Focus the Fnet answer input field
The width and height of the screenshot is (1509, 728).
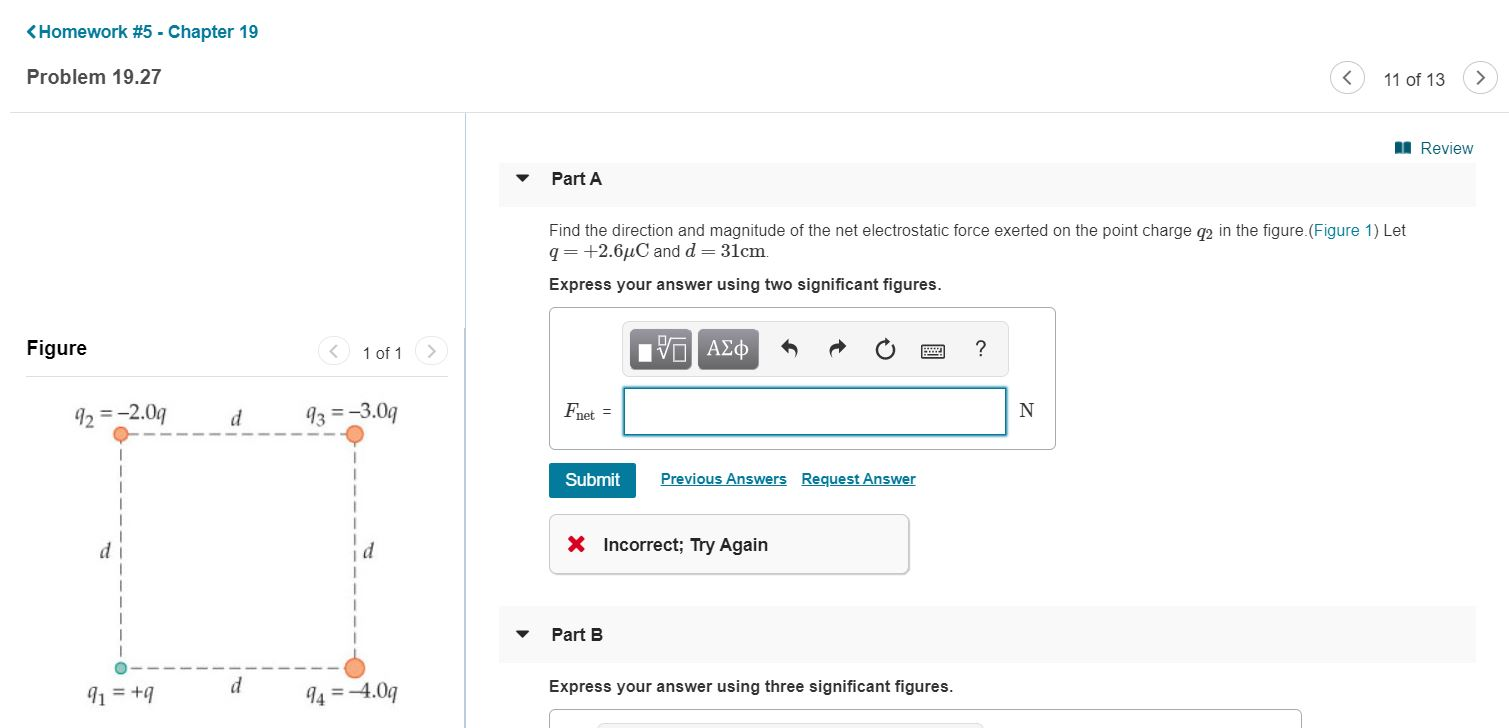[814, 412]
